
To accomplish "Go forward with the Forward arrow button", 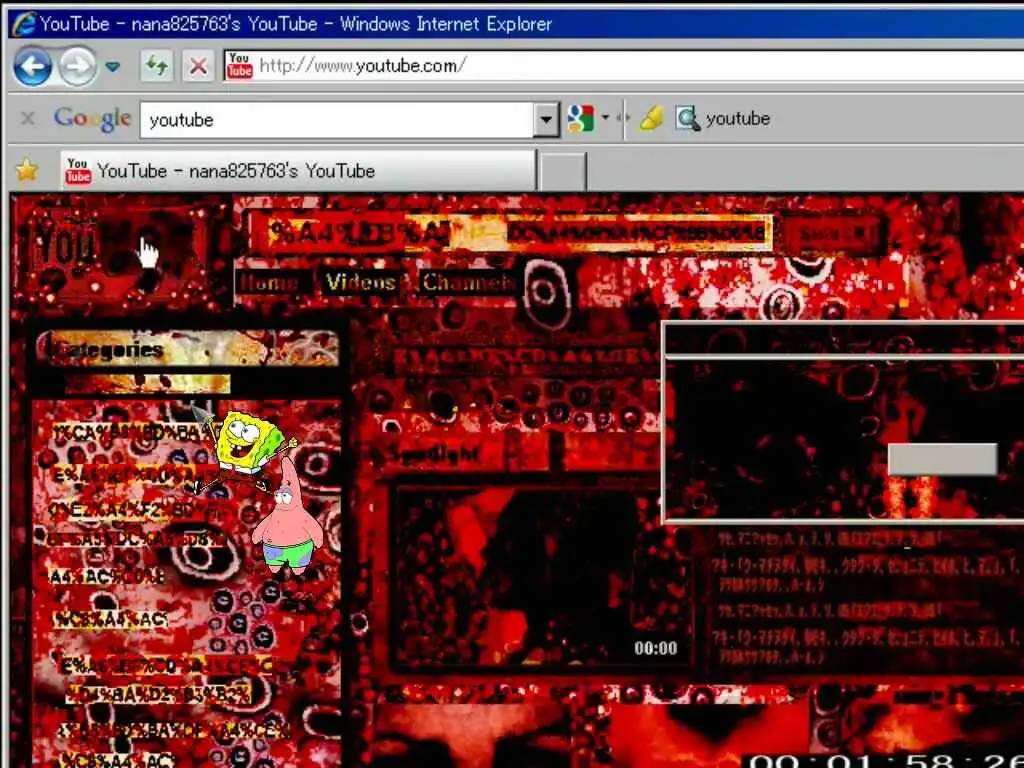I will (77, 66).
